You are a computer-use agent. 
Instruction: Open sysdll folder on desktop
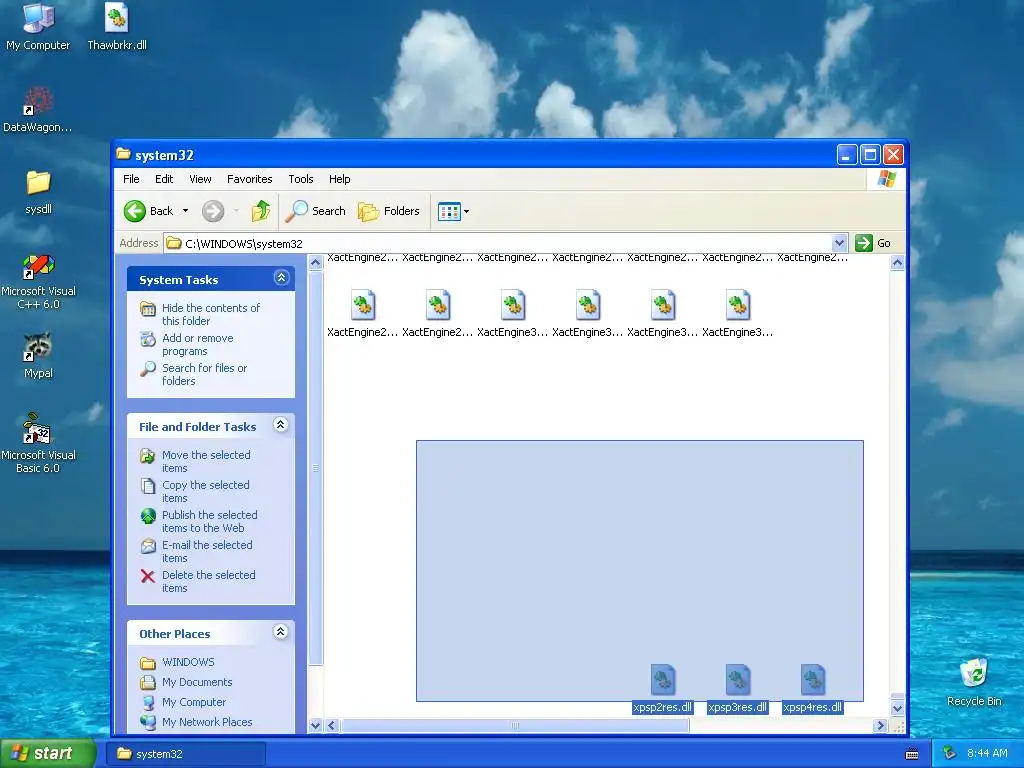[x=38, y=192]
